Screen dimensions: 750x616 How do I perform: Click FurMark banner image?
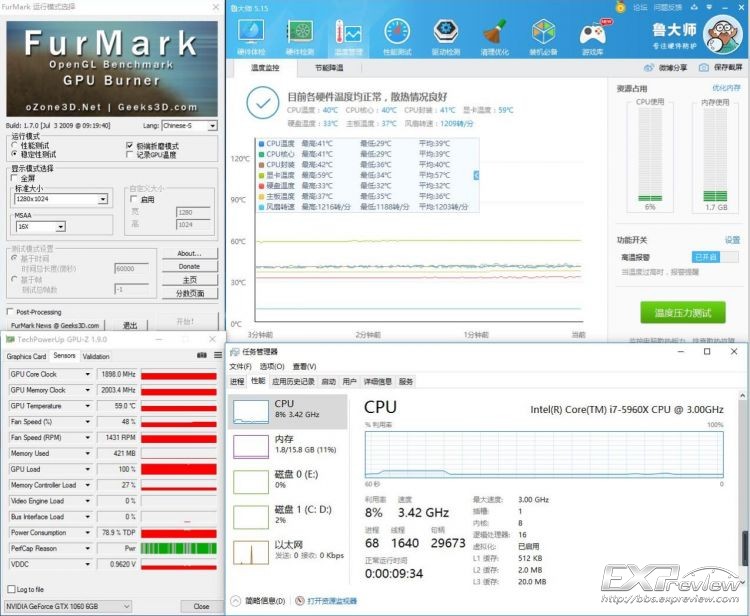(112, 68)
